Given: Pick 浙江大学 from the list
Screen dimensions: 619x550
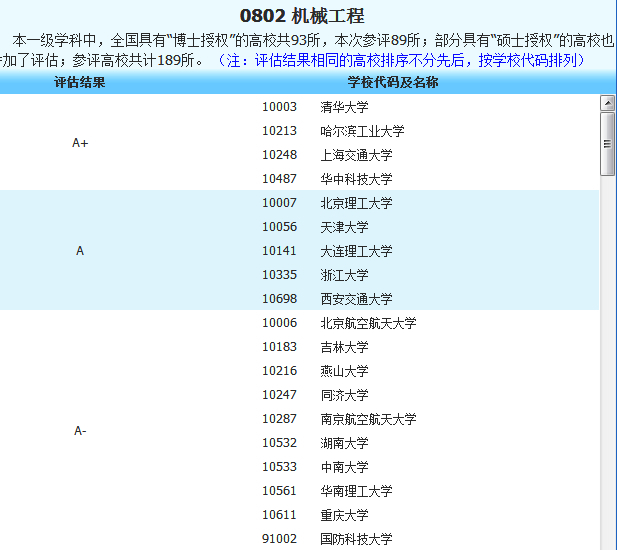Looking at the screenshot, I should [x=344, y=275].
